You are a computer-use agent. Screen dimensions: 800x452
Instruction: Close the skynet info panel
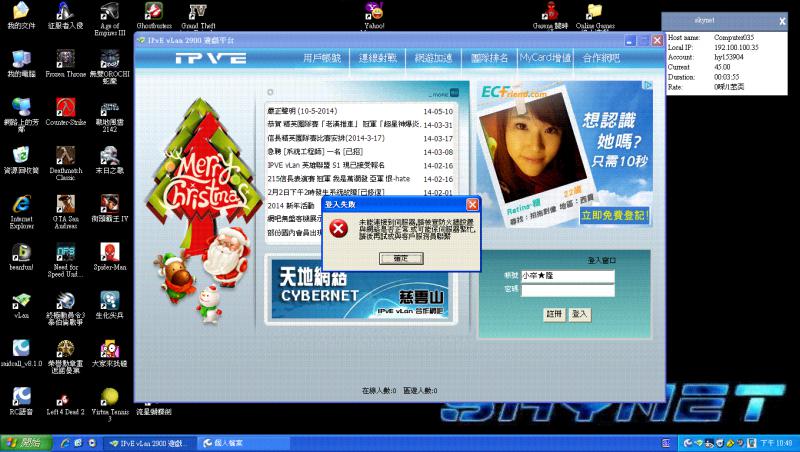tap(782, 21)
